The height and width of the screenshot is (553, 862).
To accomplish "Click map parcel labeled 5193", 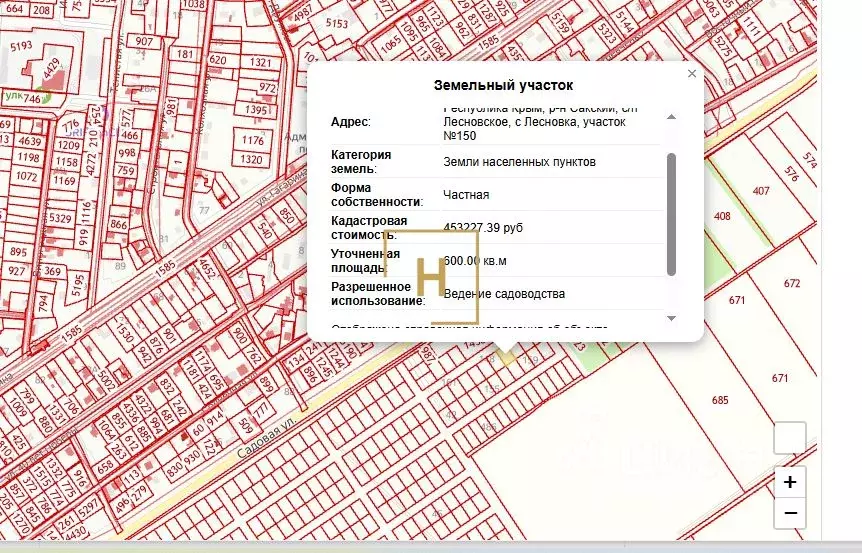I will click(21, 47).
